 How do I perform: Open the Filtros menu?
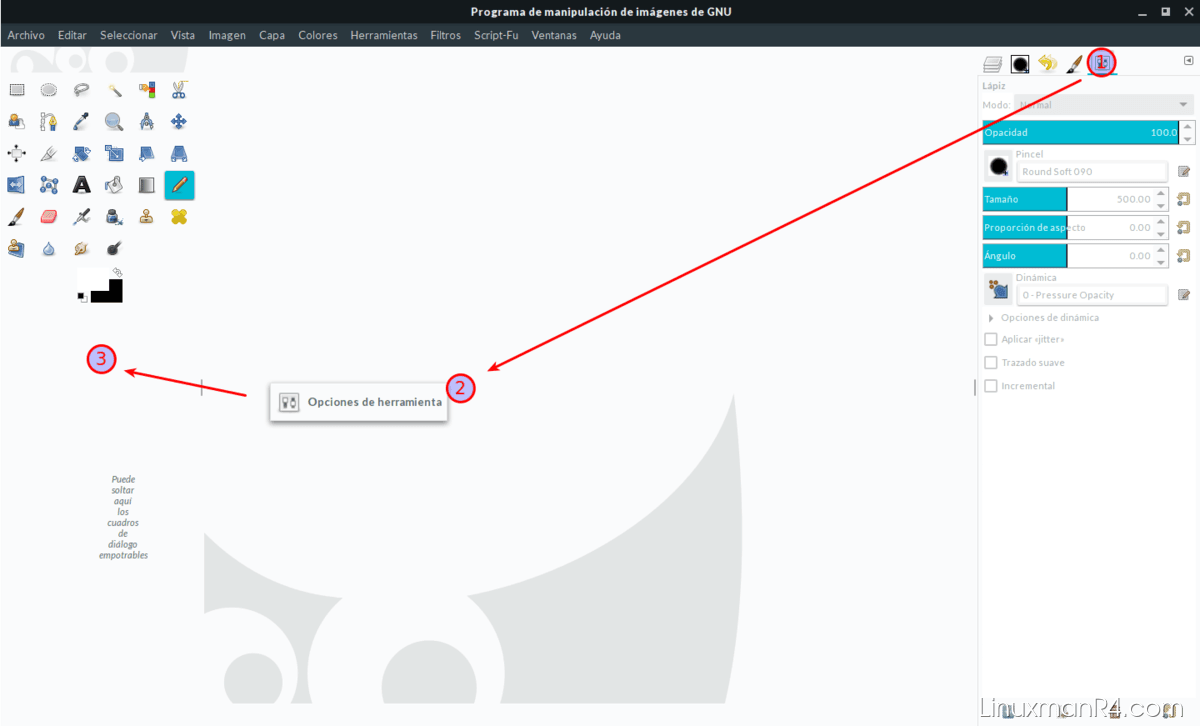[445, 35]
